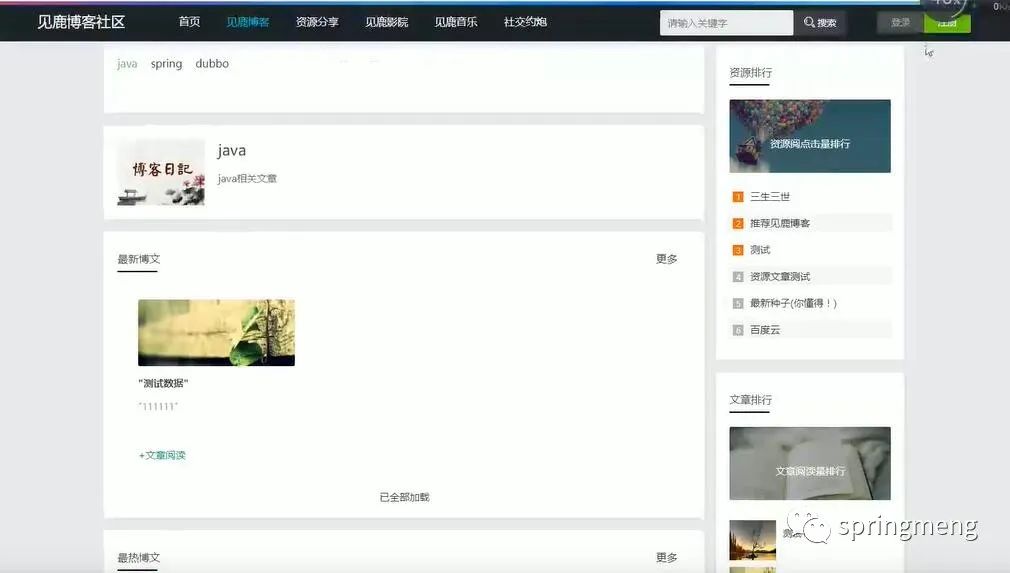Image resolution: width=1010 pixels, height=573 pixels.
Task: Click the orange rank 1 badge
Action: [738, 197]
